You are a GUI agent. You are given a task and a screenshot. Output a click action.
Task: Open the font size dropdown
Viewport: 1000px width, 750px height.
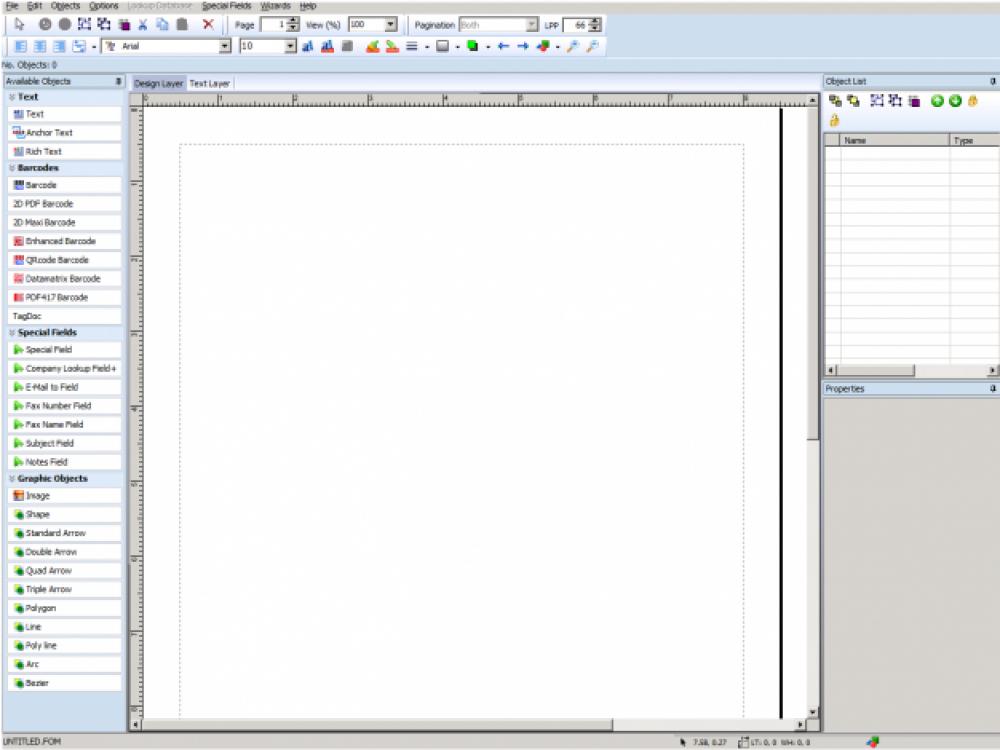288,45
